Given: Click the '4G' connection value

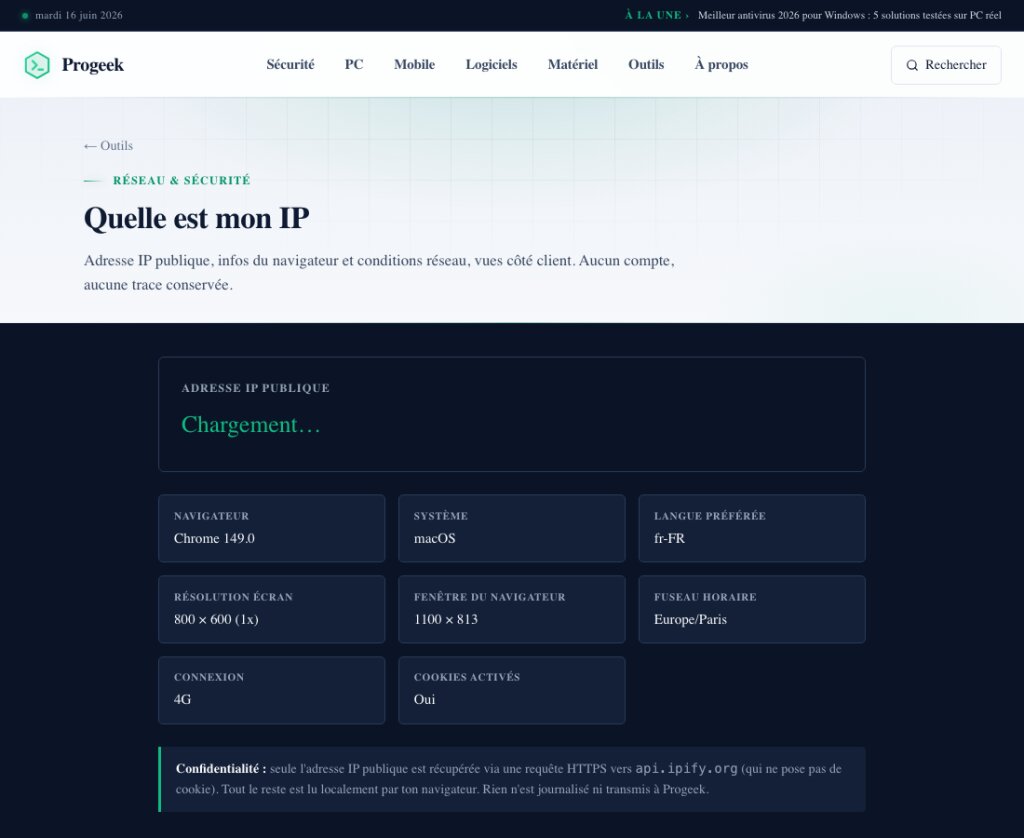Looking at the screenshot, I should (x=182, y=700).
